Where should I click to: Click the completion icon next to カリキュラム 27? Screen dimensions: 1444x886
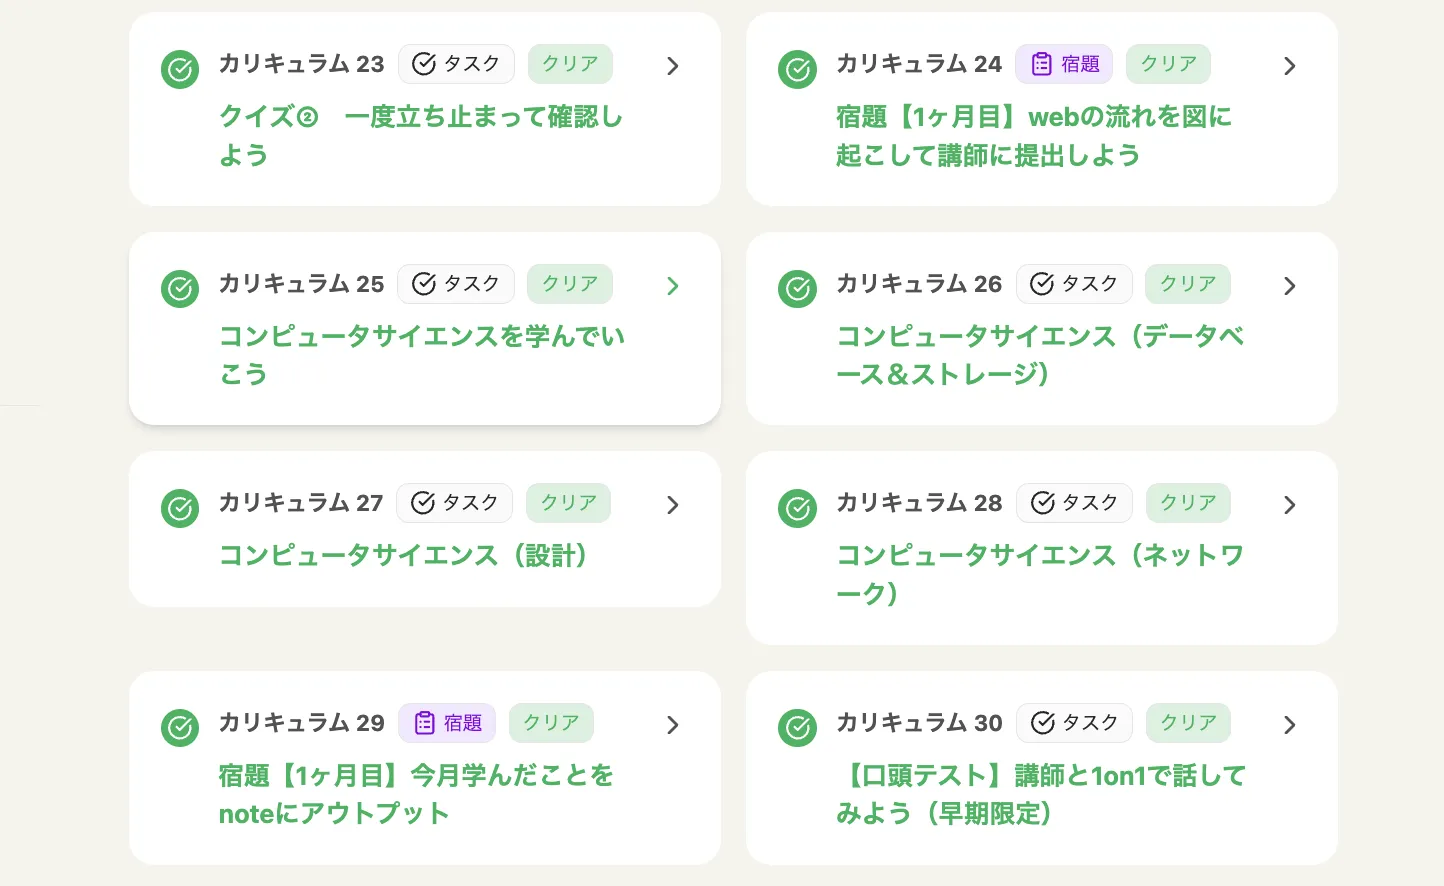180,509
